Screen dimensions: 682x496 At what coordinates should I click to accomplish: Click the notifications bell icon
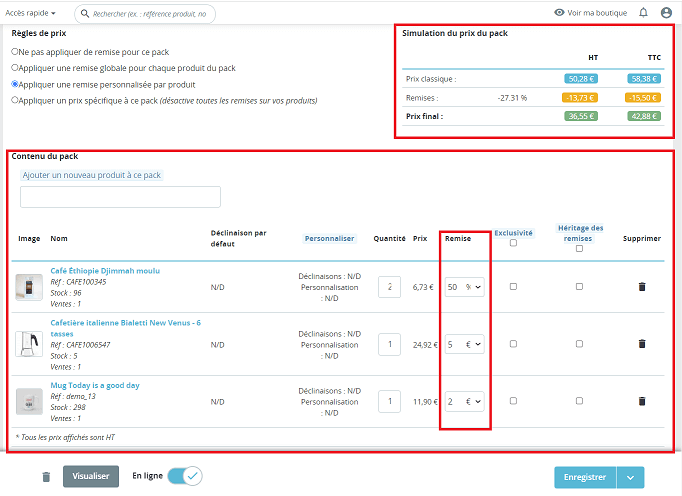pos(643,13)
